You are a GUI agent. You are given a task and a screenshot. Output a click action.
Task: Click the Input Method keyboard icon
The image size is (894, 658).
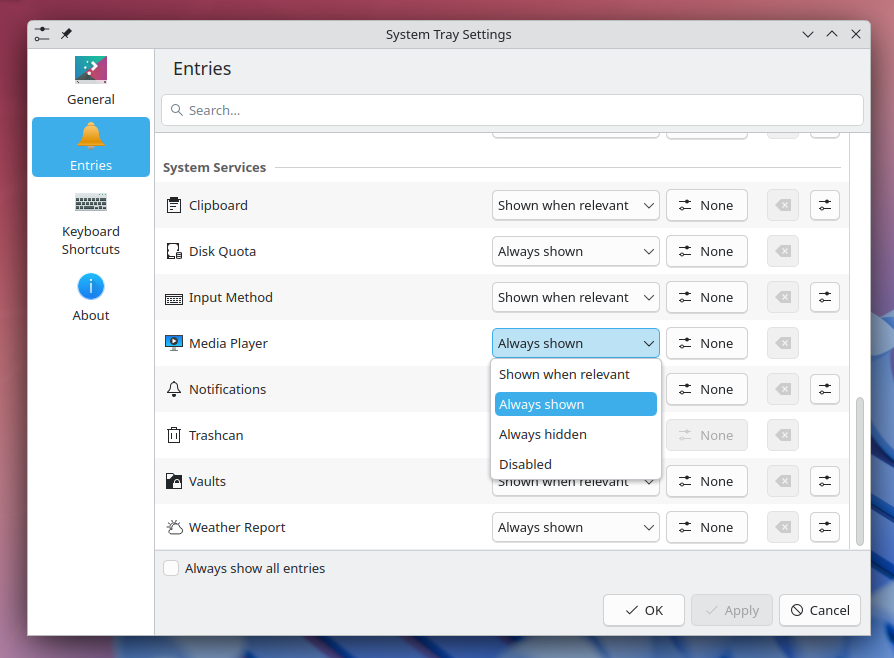(174, 298)
